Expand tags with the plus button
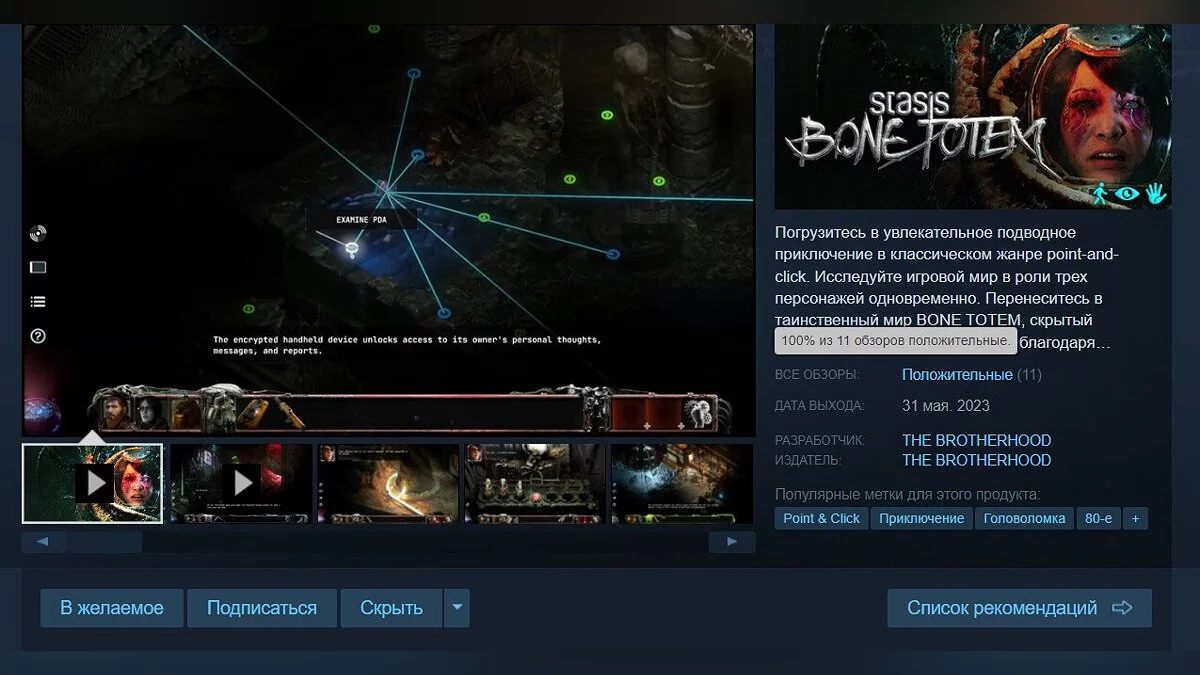 (x=1135, y=518)
